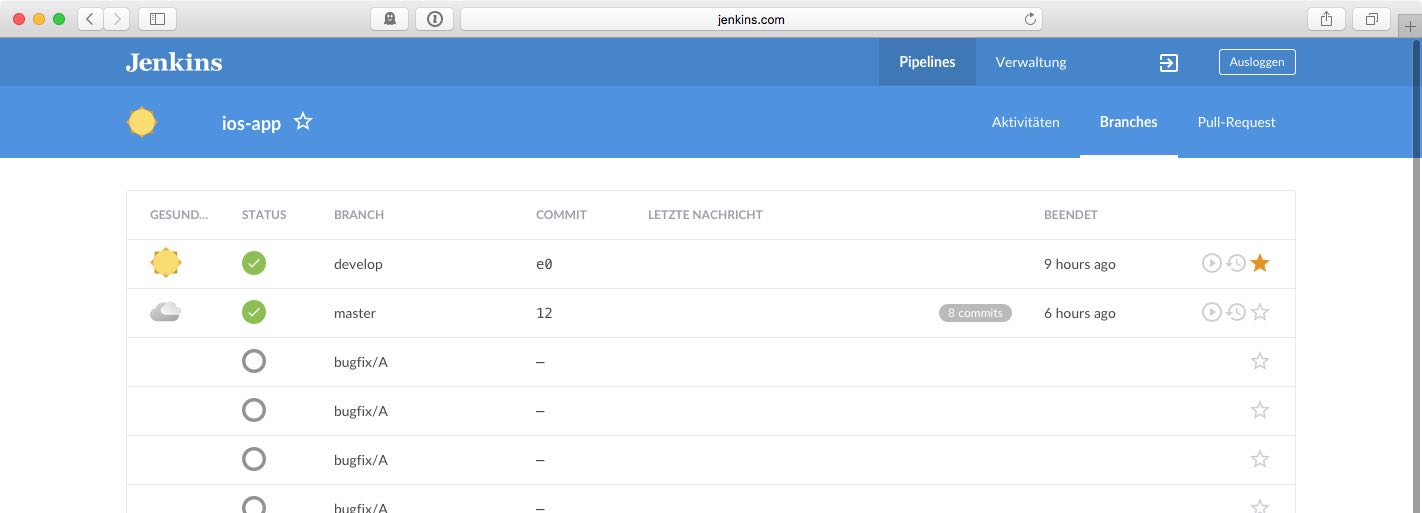Click the Jenkins logo
The width and height of the screenshot is (1422, 513).
tap(174, 62)
